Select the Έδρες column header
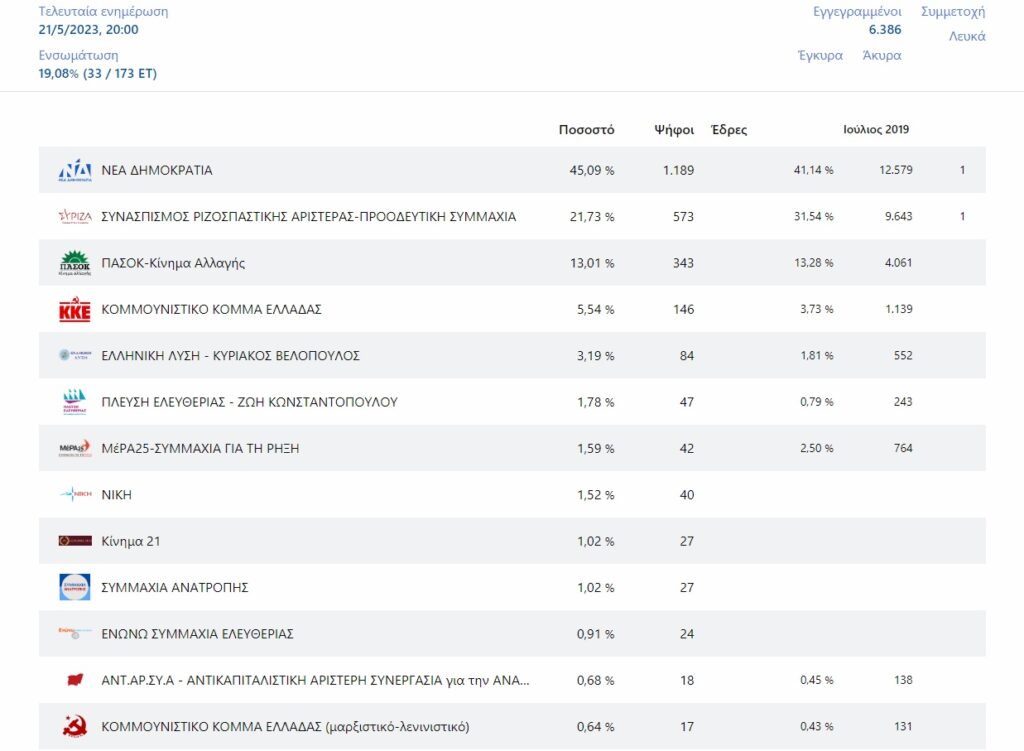 coord(729,130)
